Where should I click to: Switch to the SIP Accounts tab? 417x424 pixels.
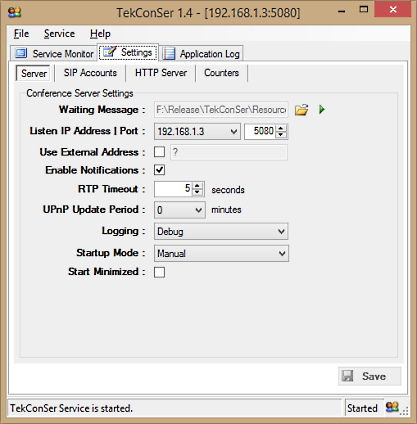(x=90, y=73)
